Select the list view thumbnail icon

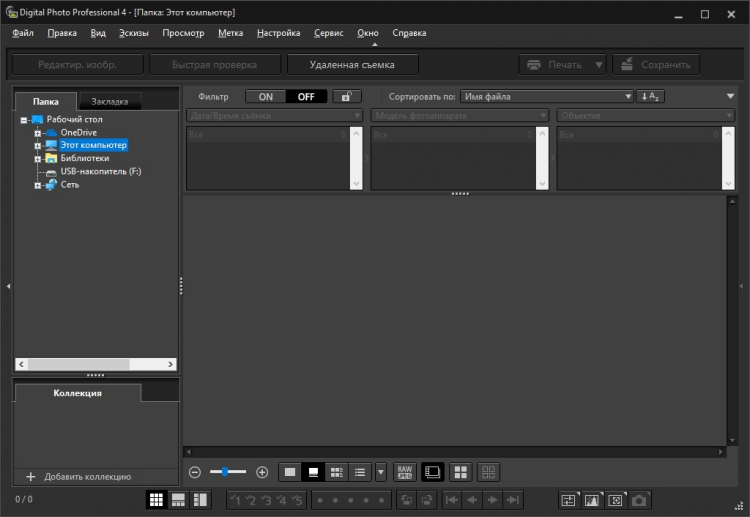360,472
